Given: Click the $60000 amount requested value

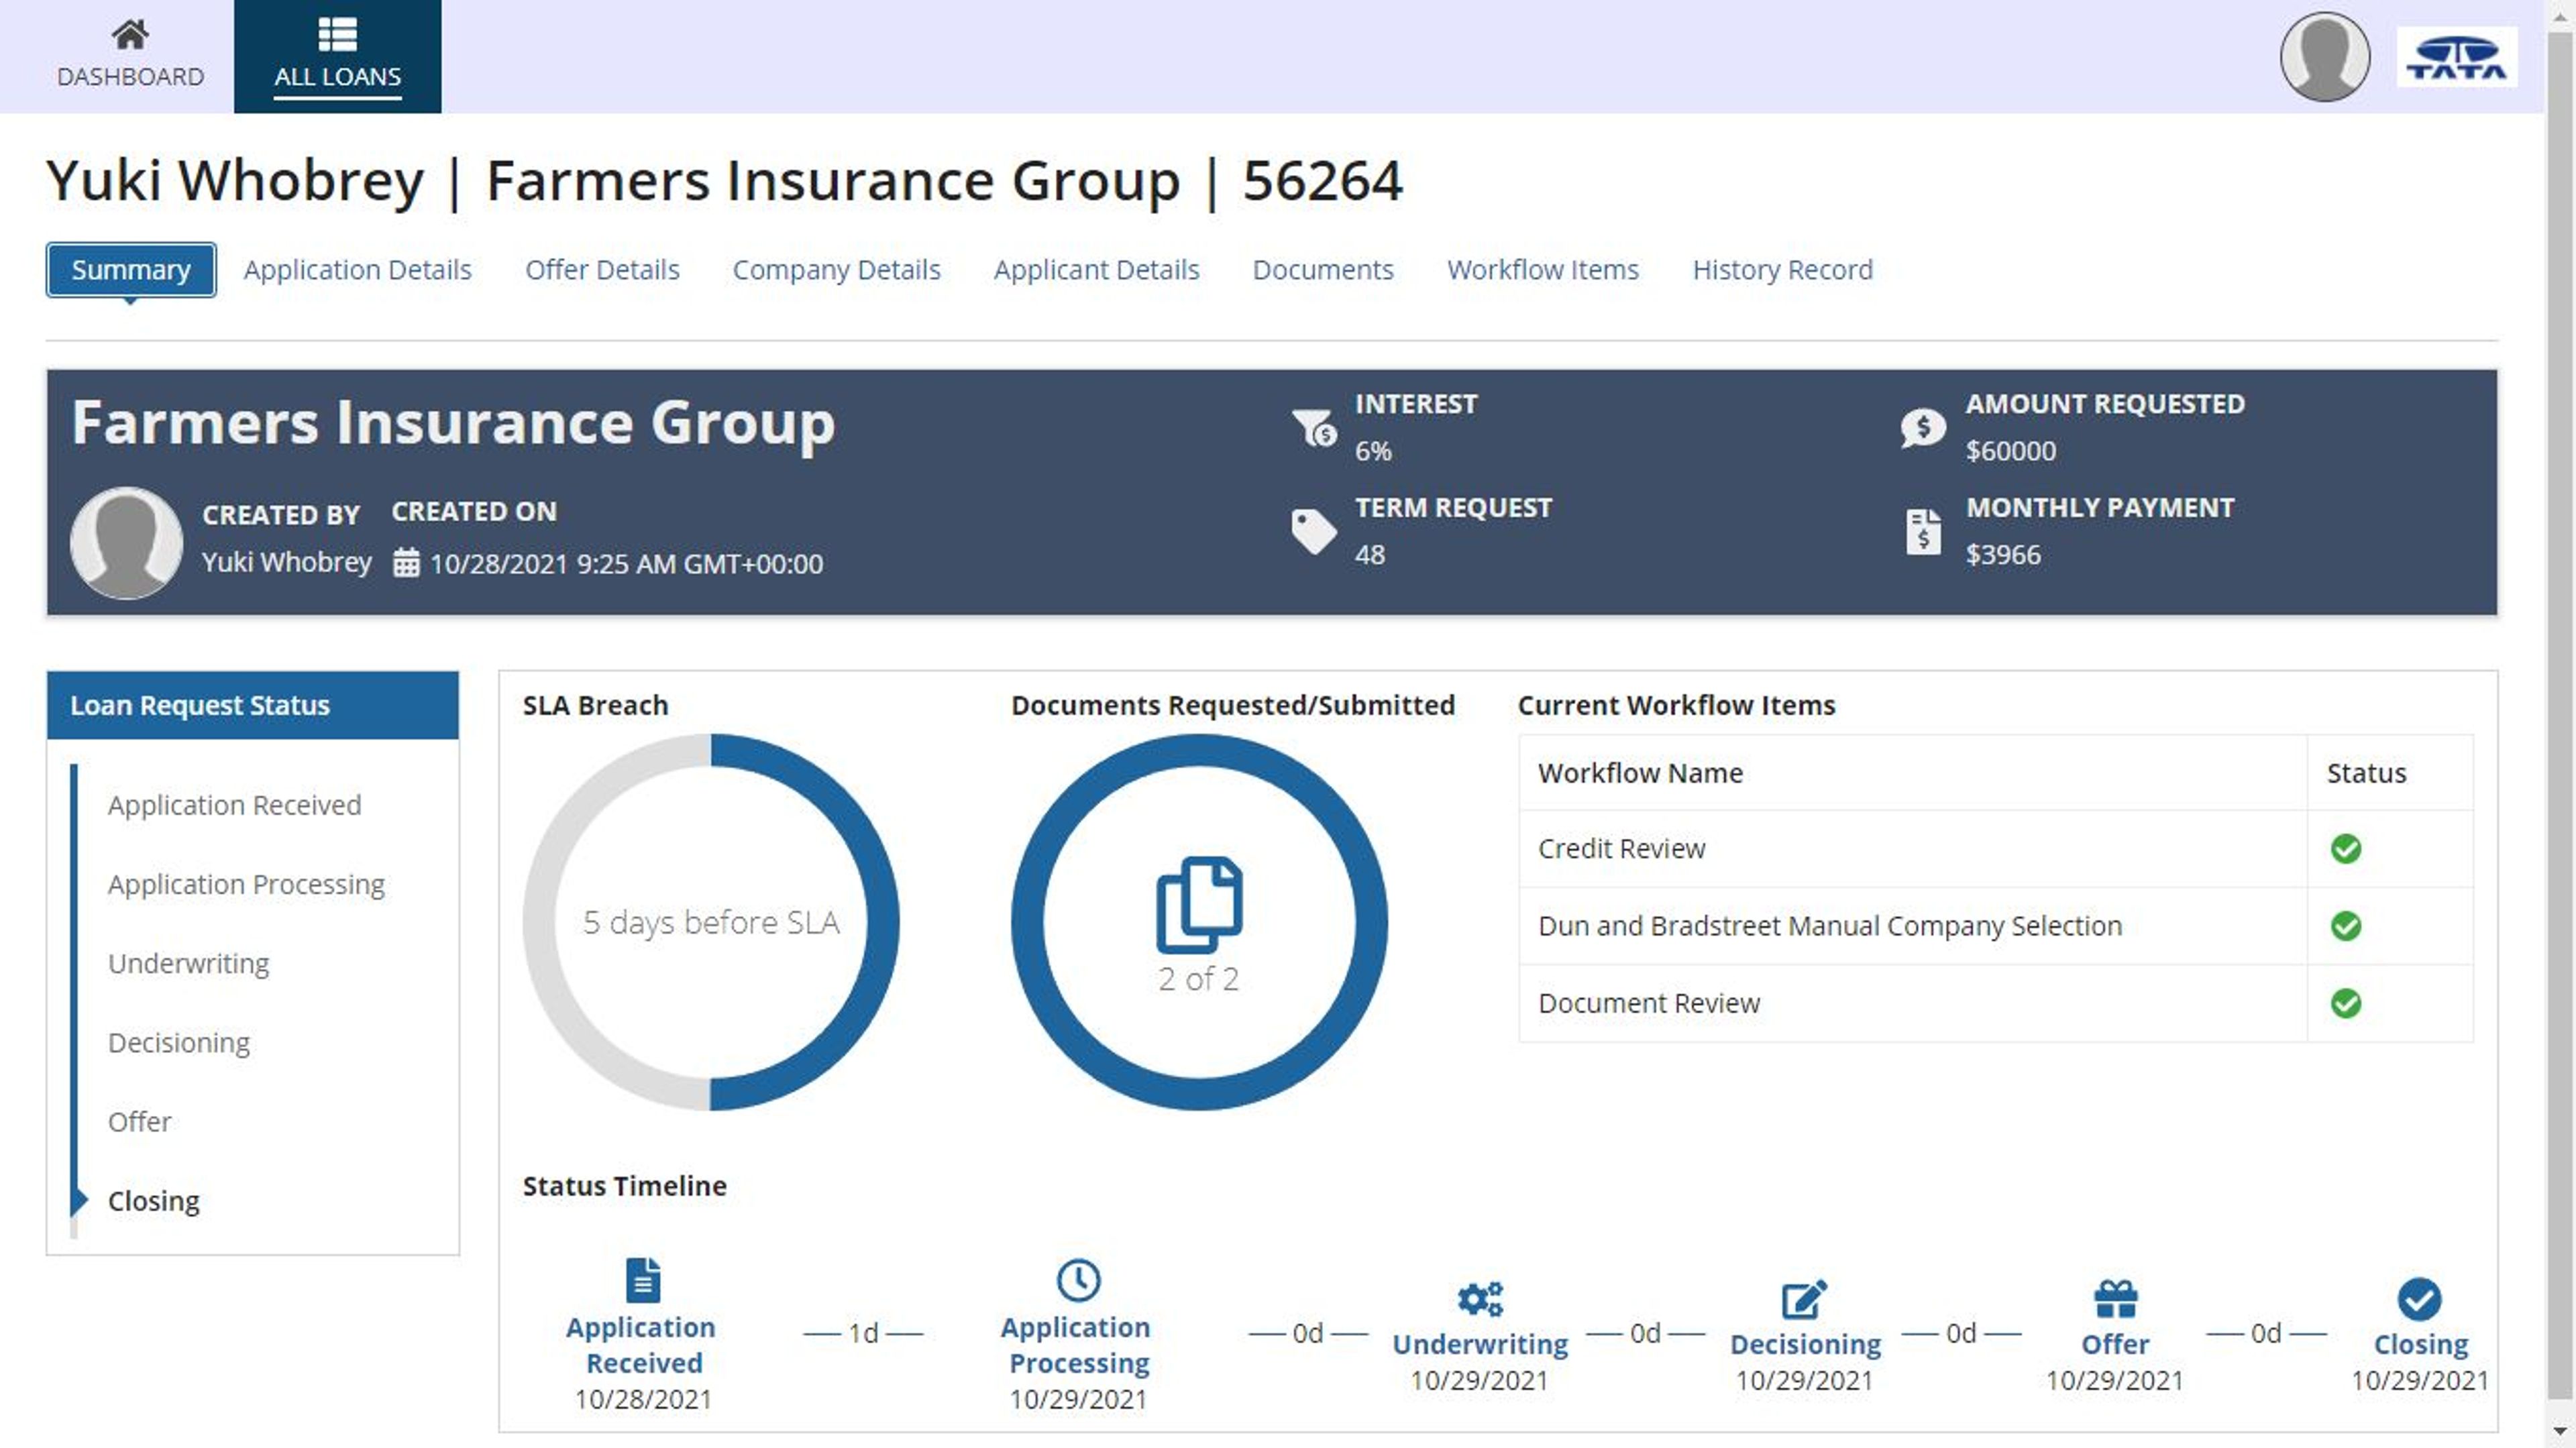Looking at the screenshot, I should point(2010,451).
